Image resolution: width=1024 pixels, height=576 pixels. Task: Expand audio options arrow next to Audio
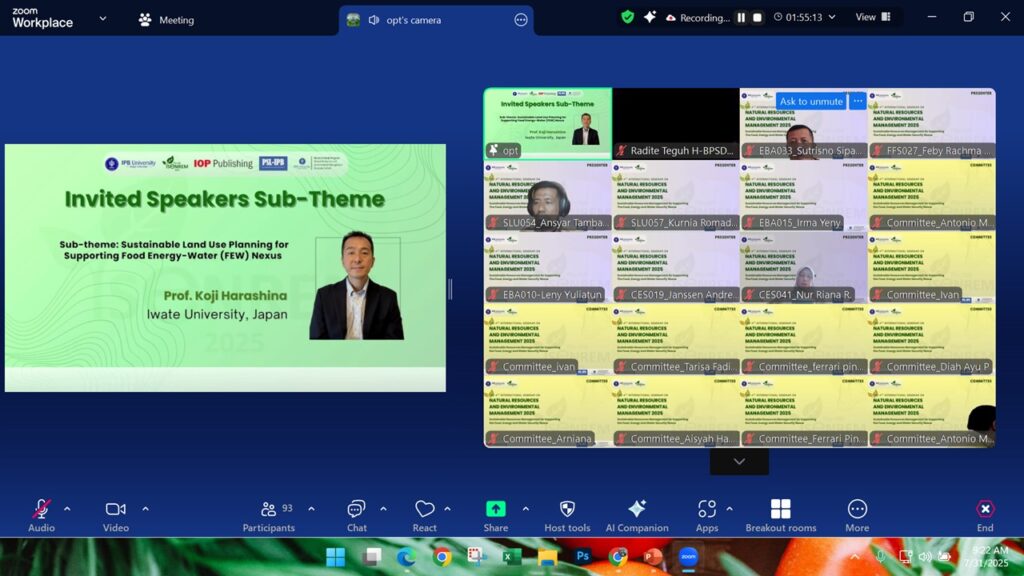tap(67, 509)
